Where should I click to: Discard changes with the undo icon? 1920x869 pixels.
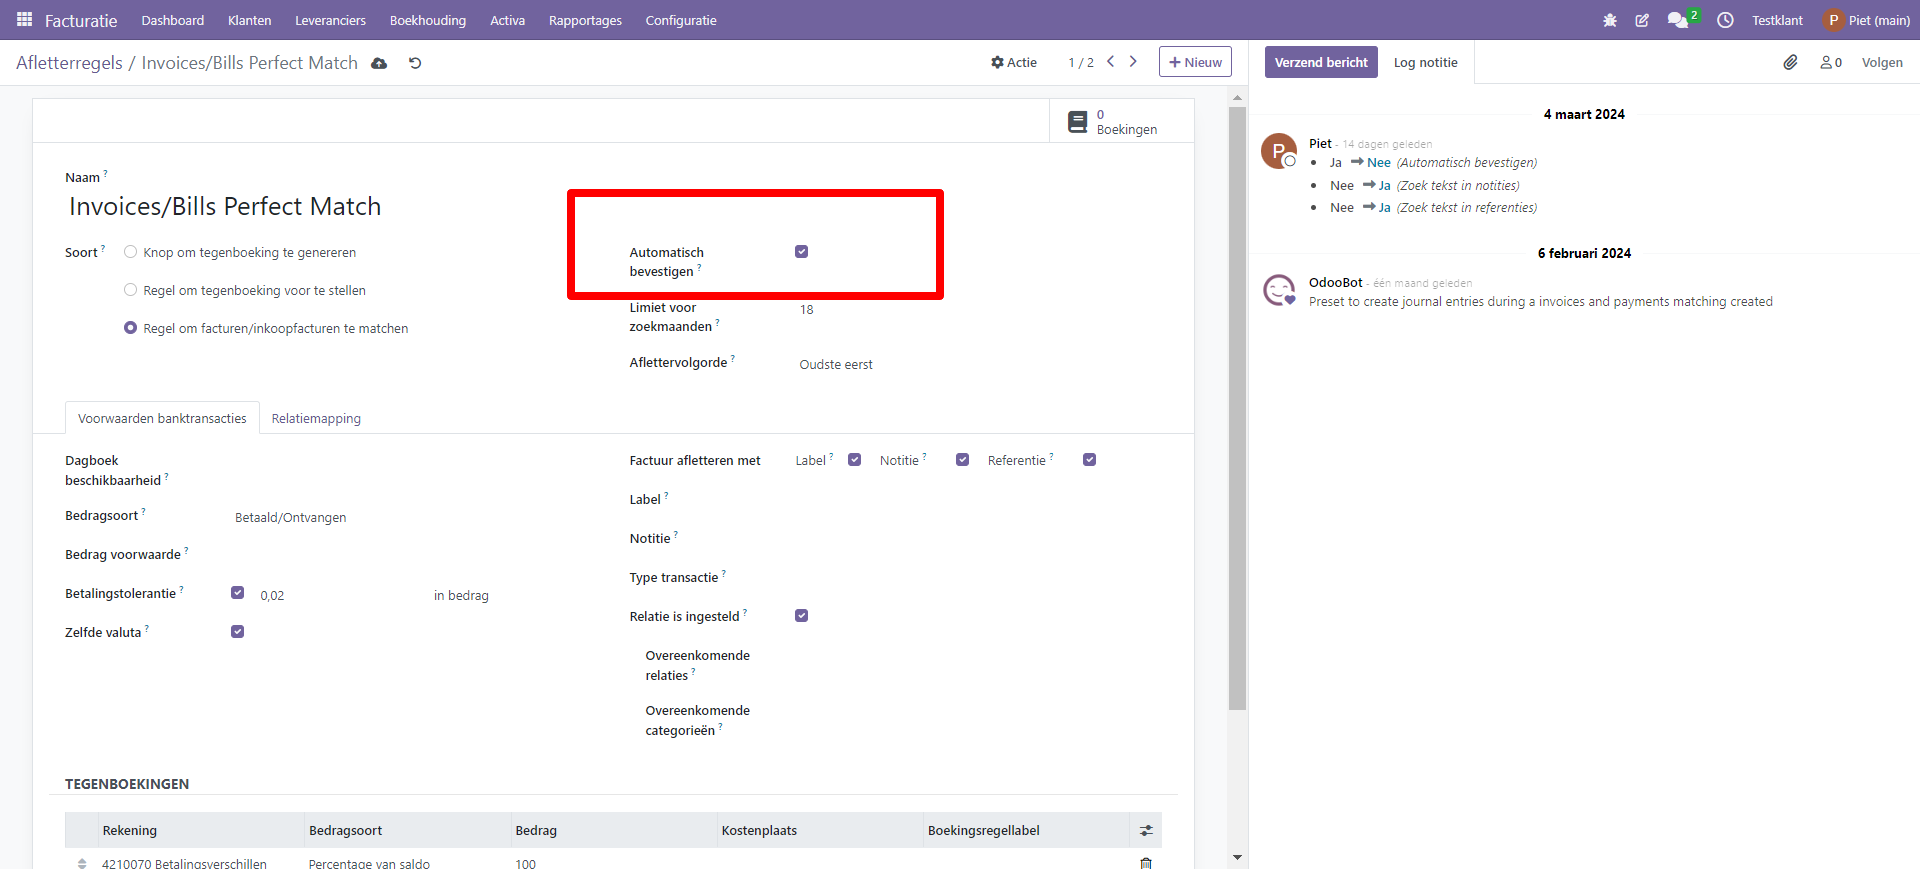click(x=415, y=63)
